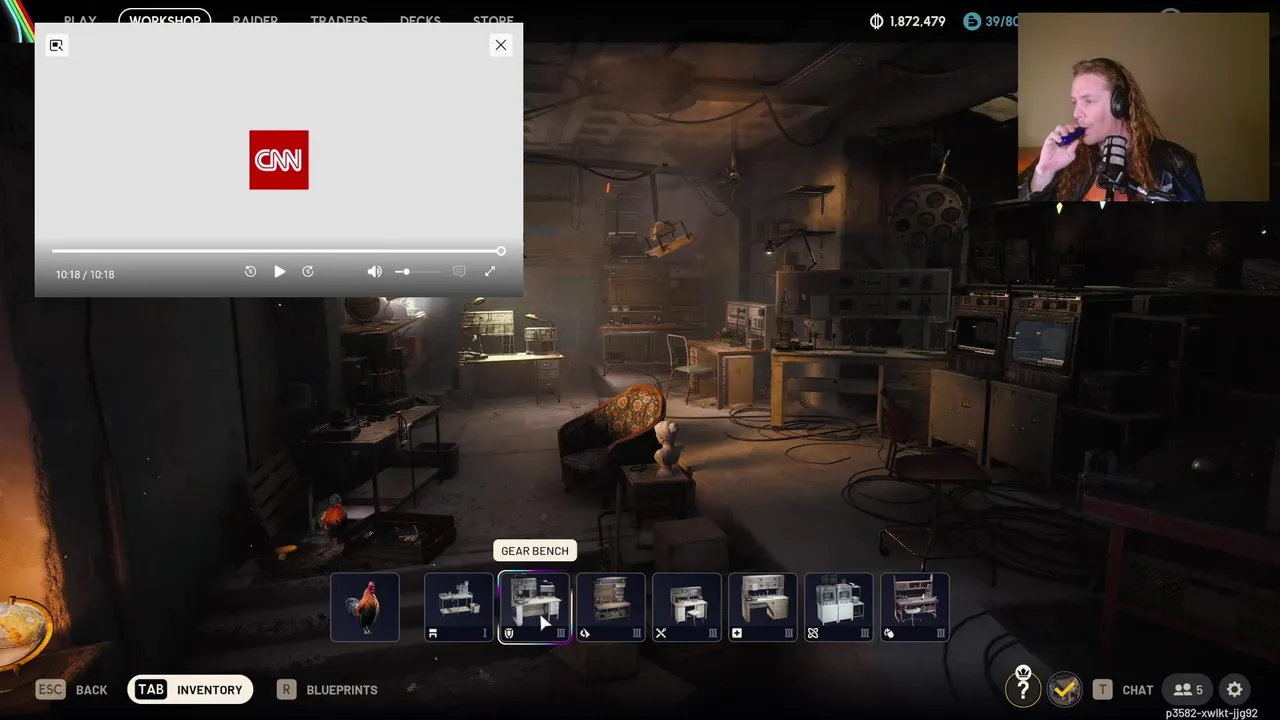Open the RAIDER tab
1280x720 pixels.
(255, 21)
